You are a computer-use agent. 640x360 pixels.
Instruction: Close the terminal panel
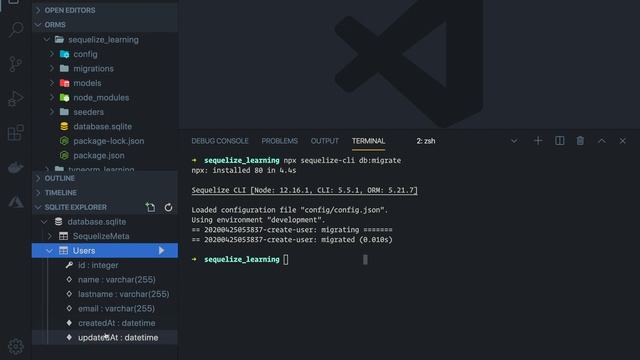tap(622, 141)
